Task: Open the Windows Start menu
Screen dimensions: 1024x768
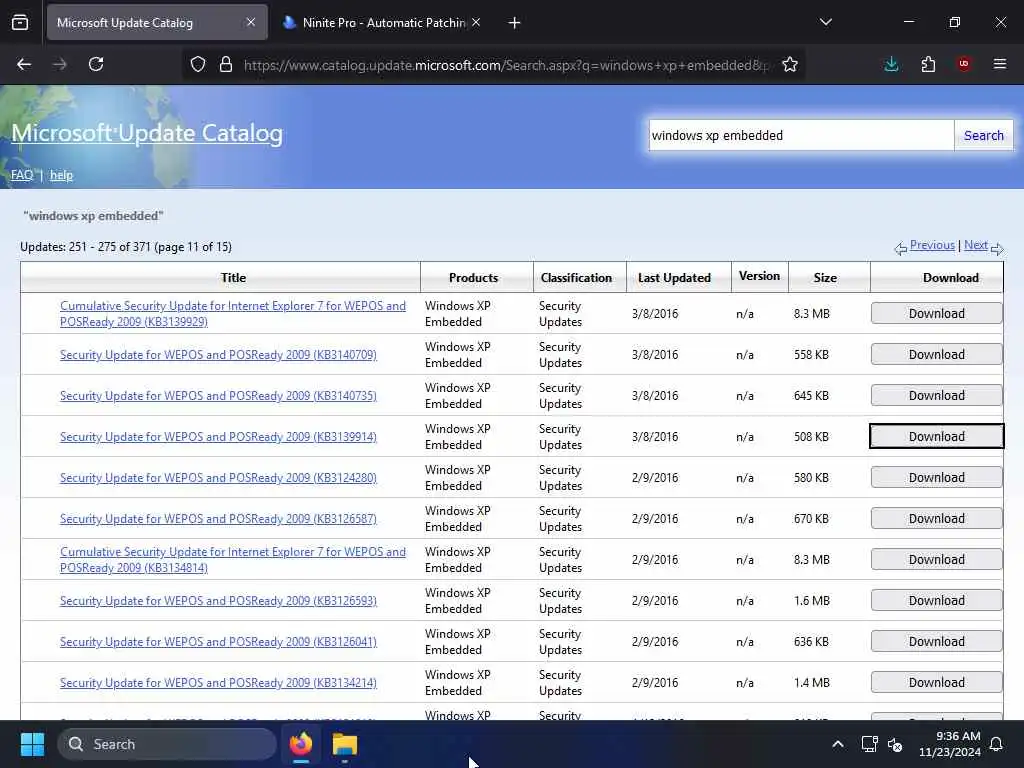Action: point(32,744)
